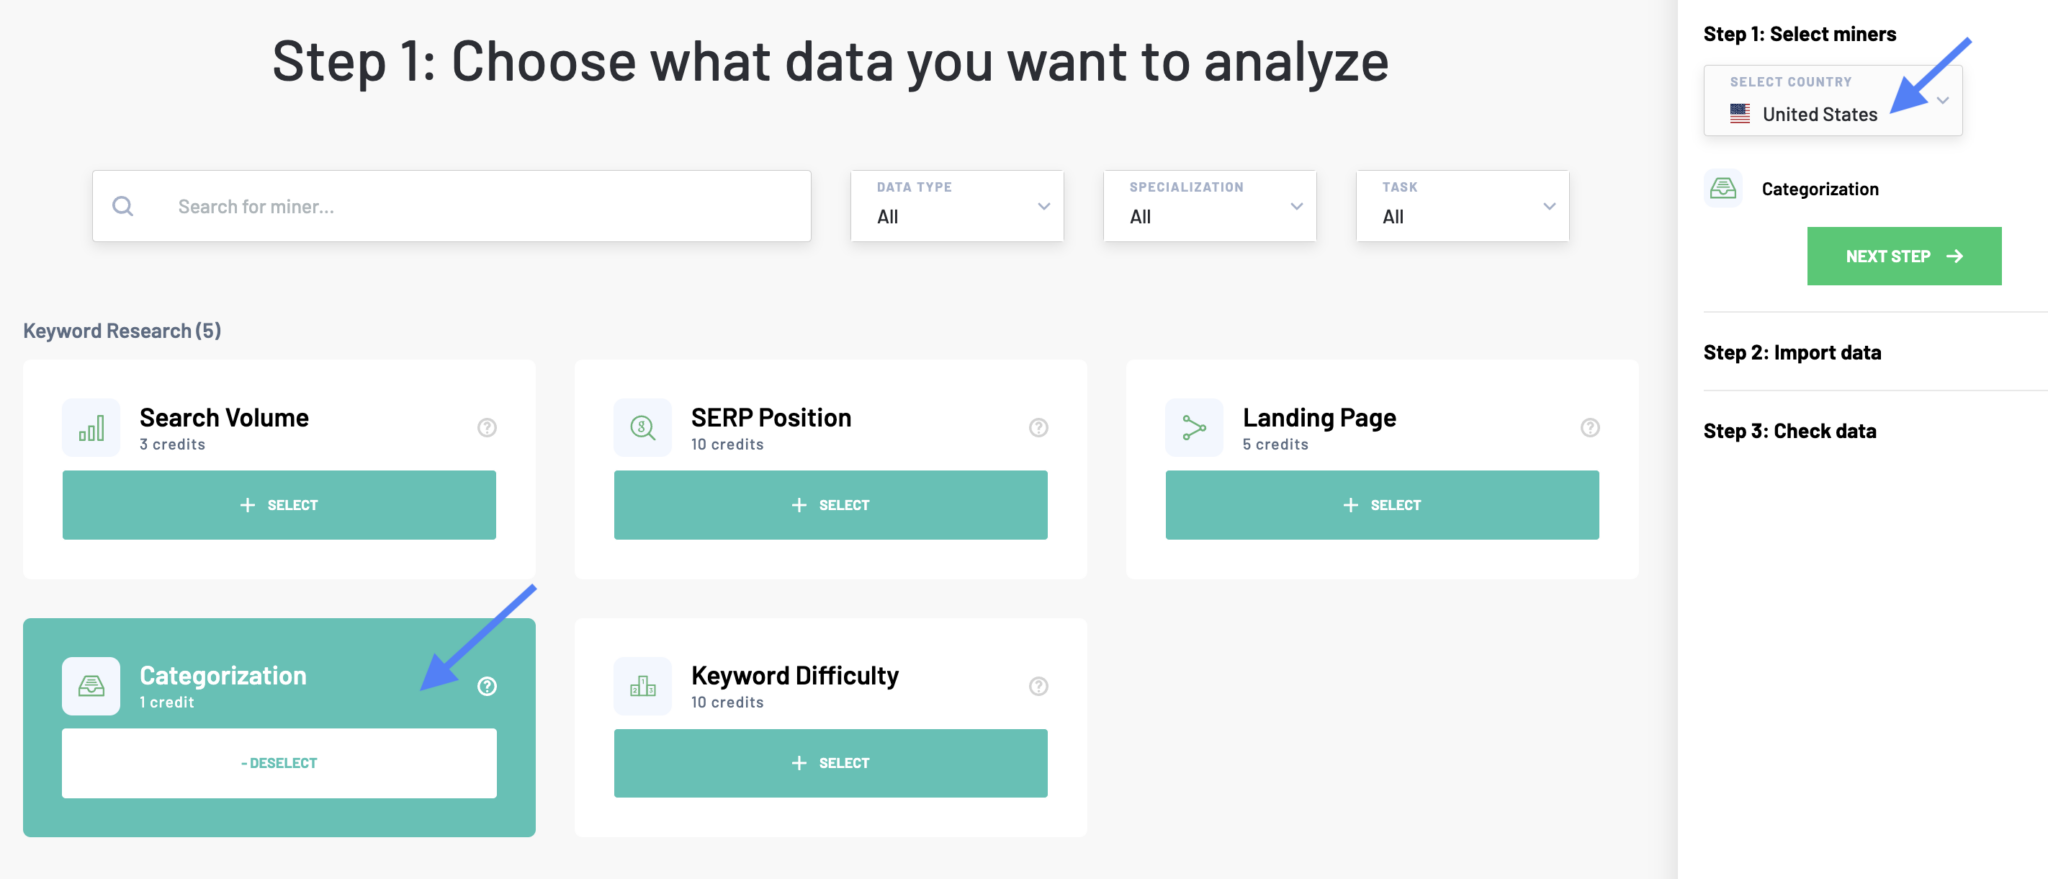Click the United States flag icon
Viewport: 2048px width, 879px height.
point(1739,114)
